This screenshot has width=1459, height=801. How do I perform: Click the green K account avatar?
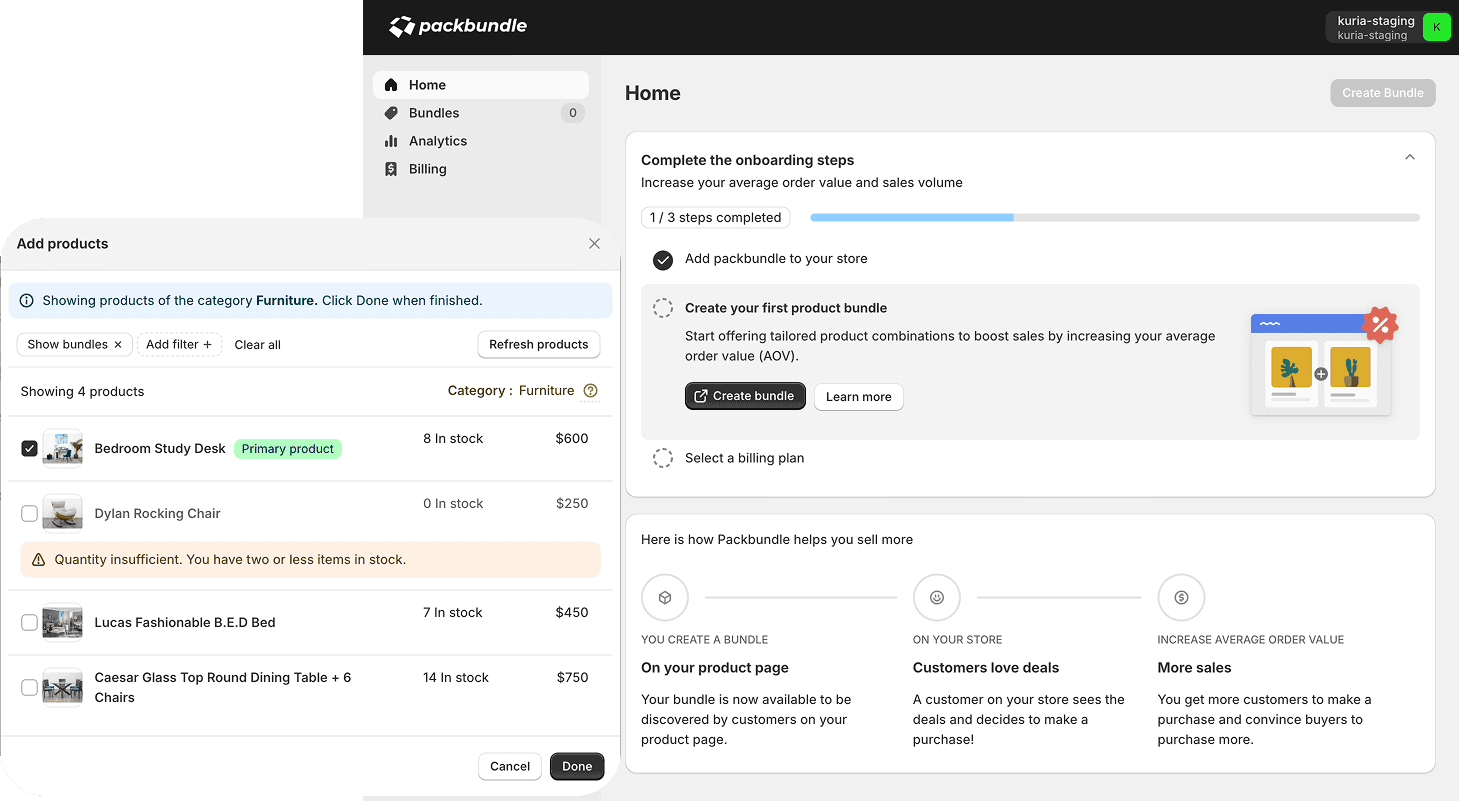pyautogui.click(x=1436, y=27)
